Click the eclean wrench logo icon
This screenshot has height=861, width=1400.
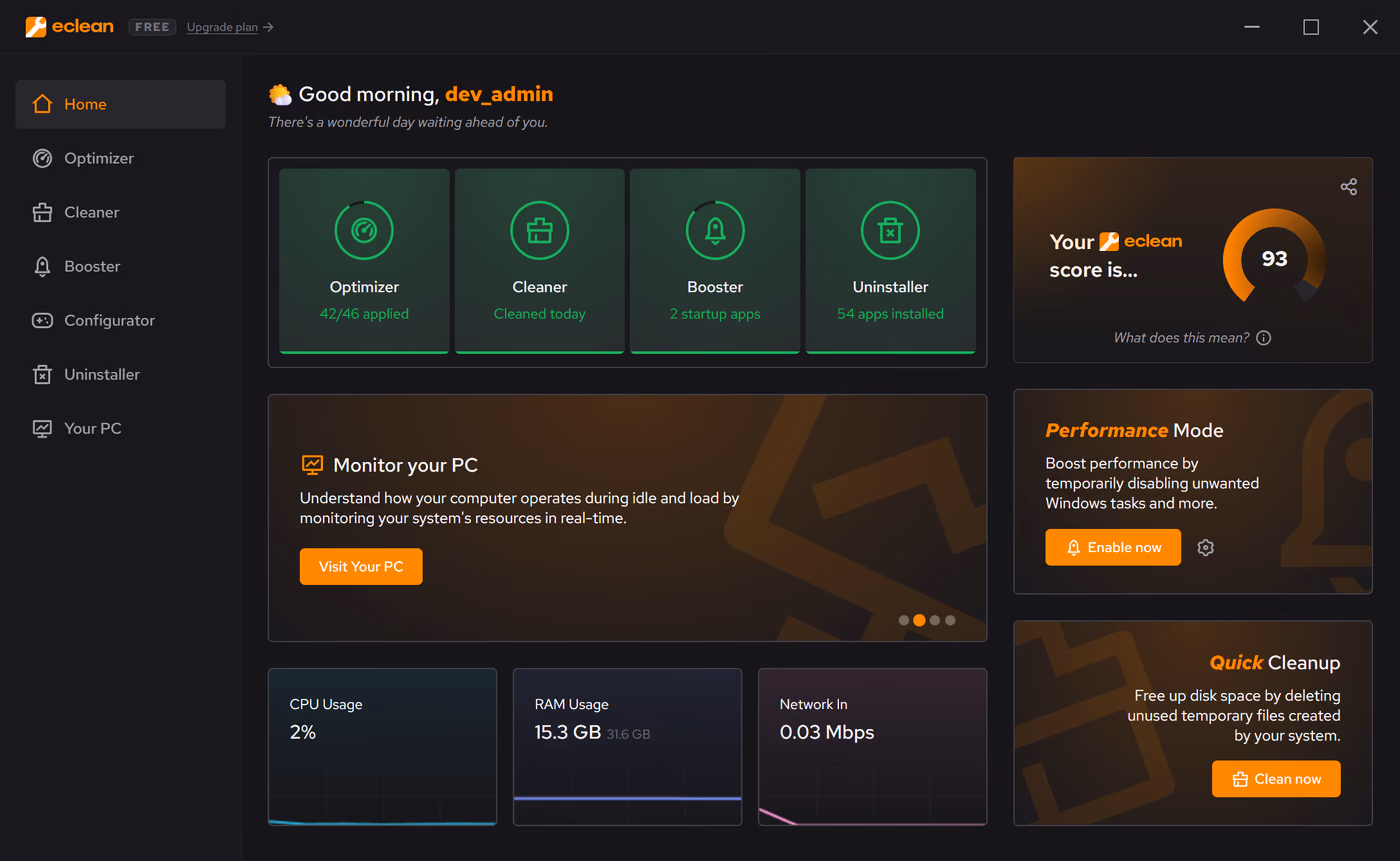click(36, 27)
